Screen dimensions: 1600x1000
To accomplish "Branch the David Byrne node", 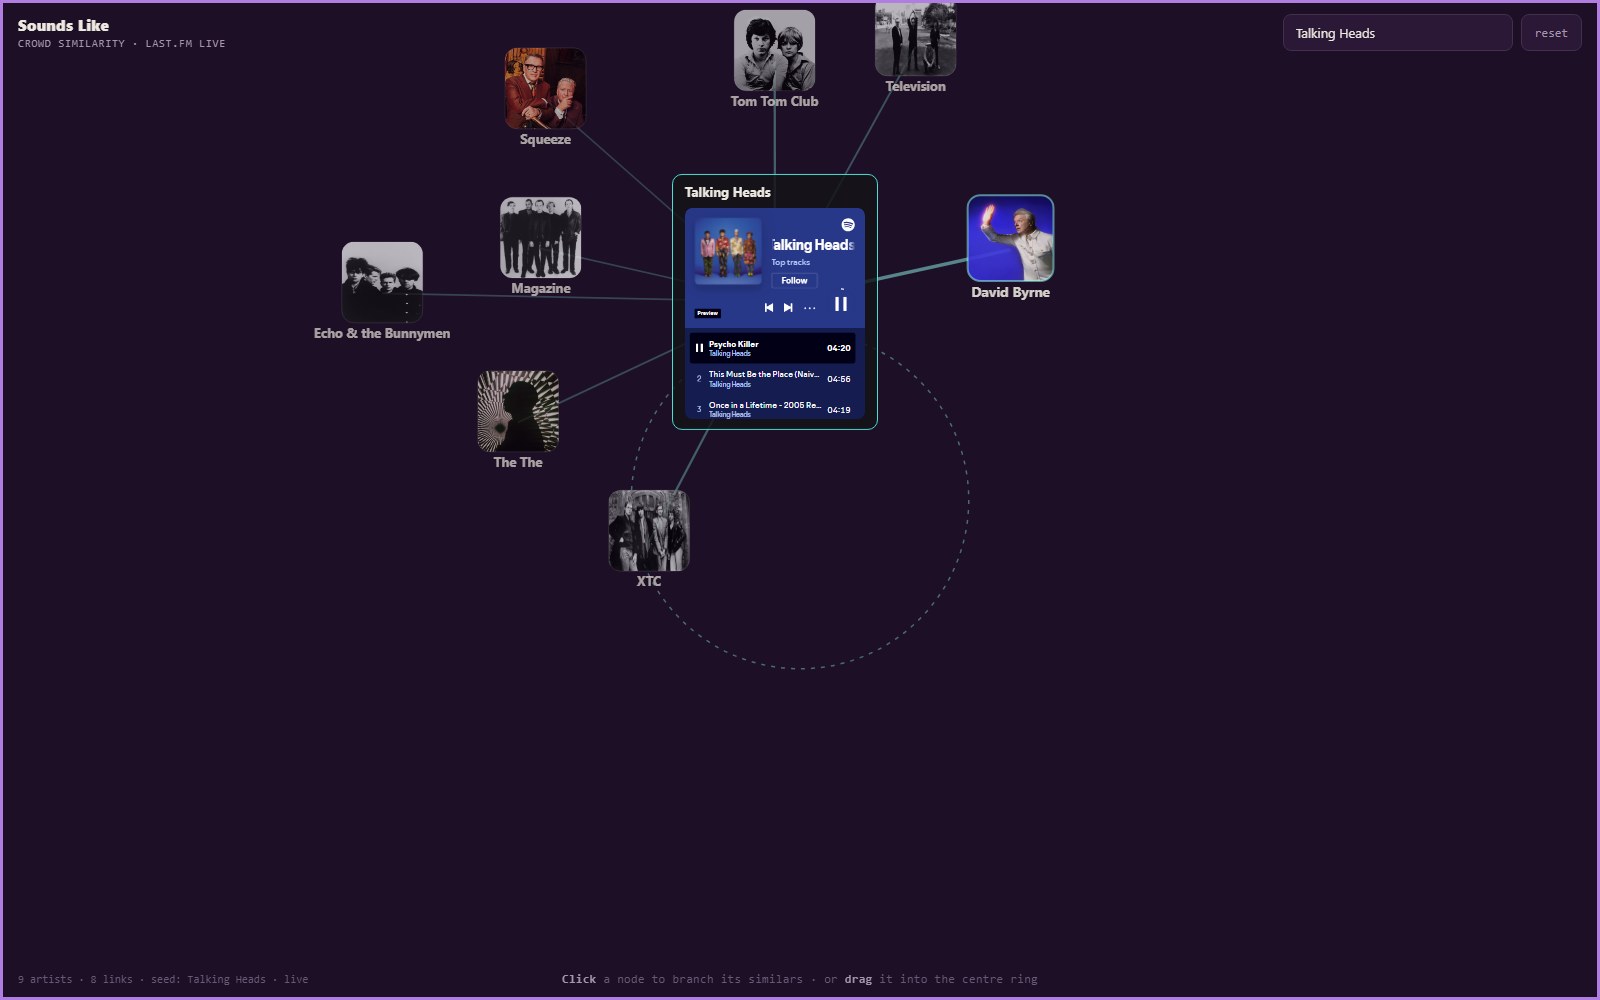I will (1010, 238).
